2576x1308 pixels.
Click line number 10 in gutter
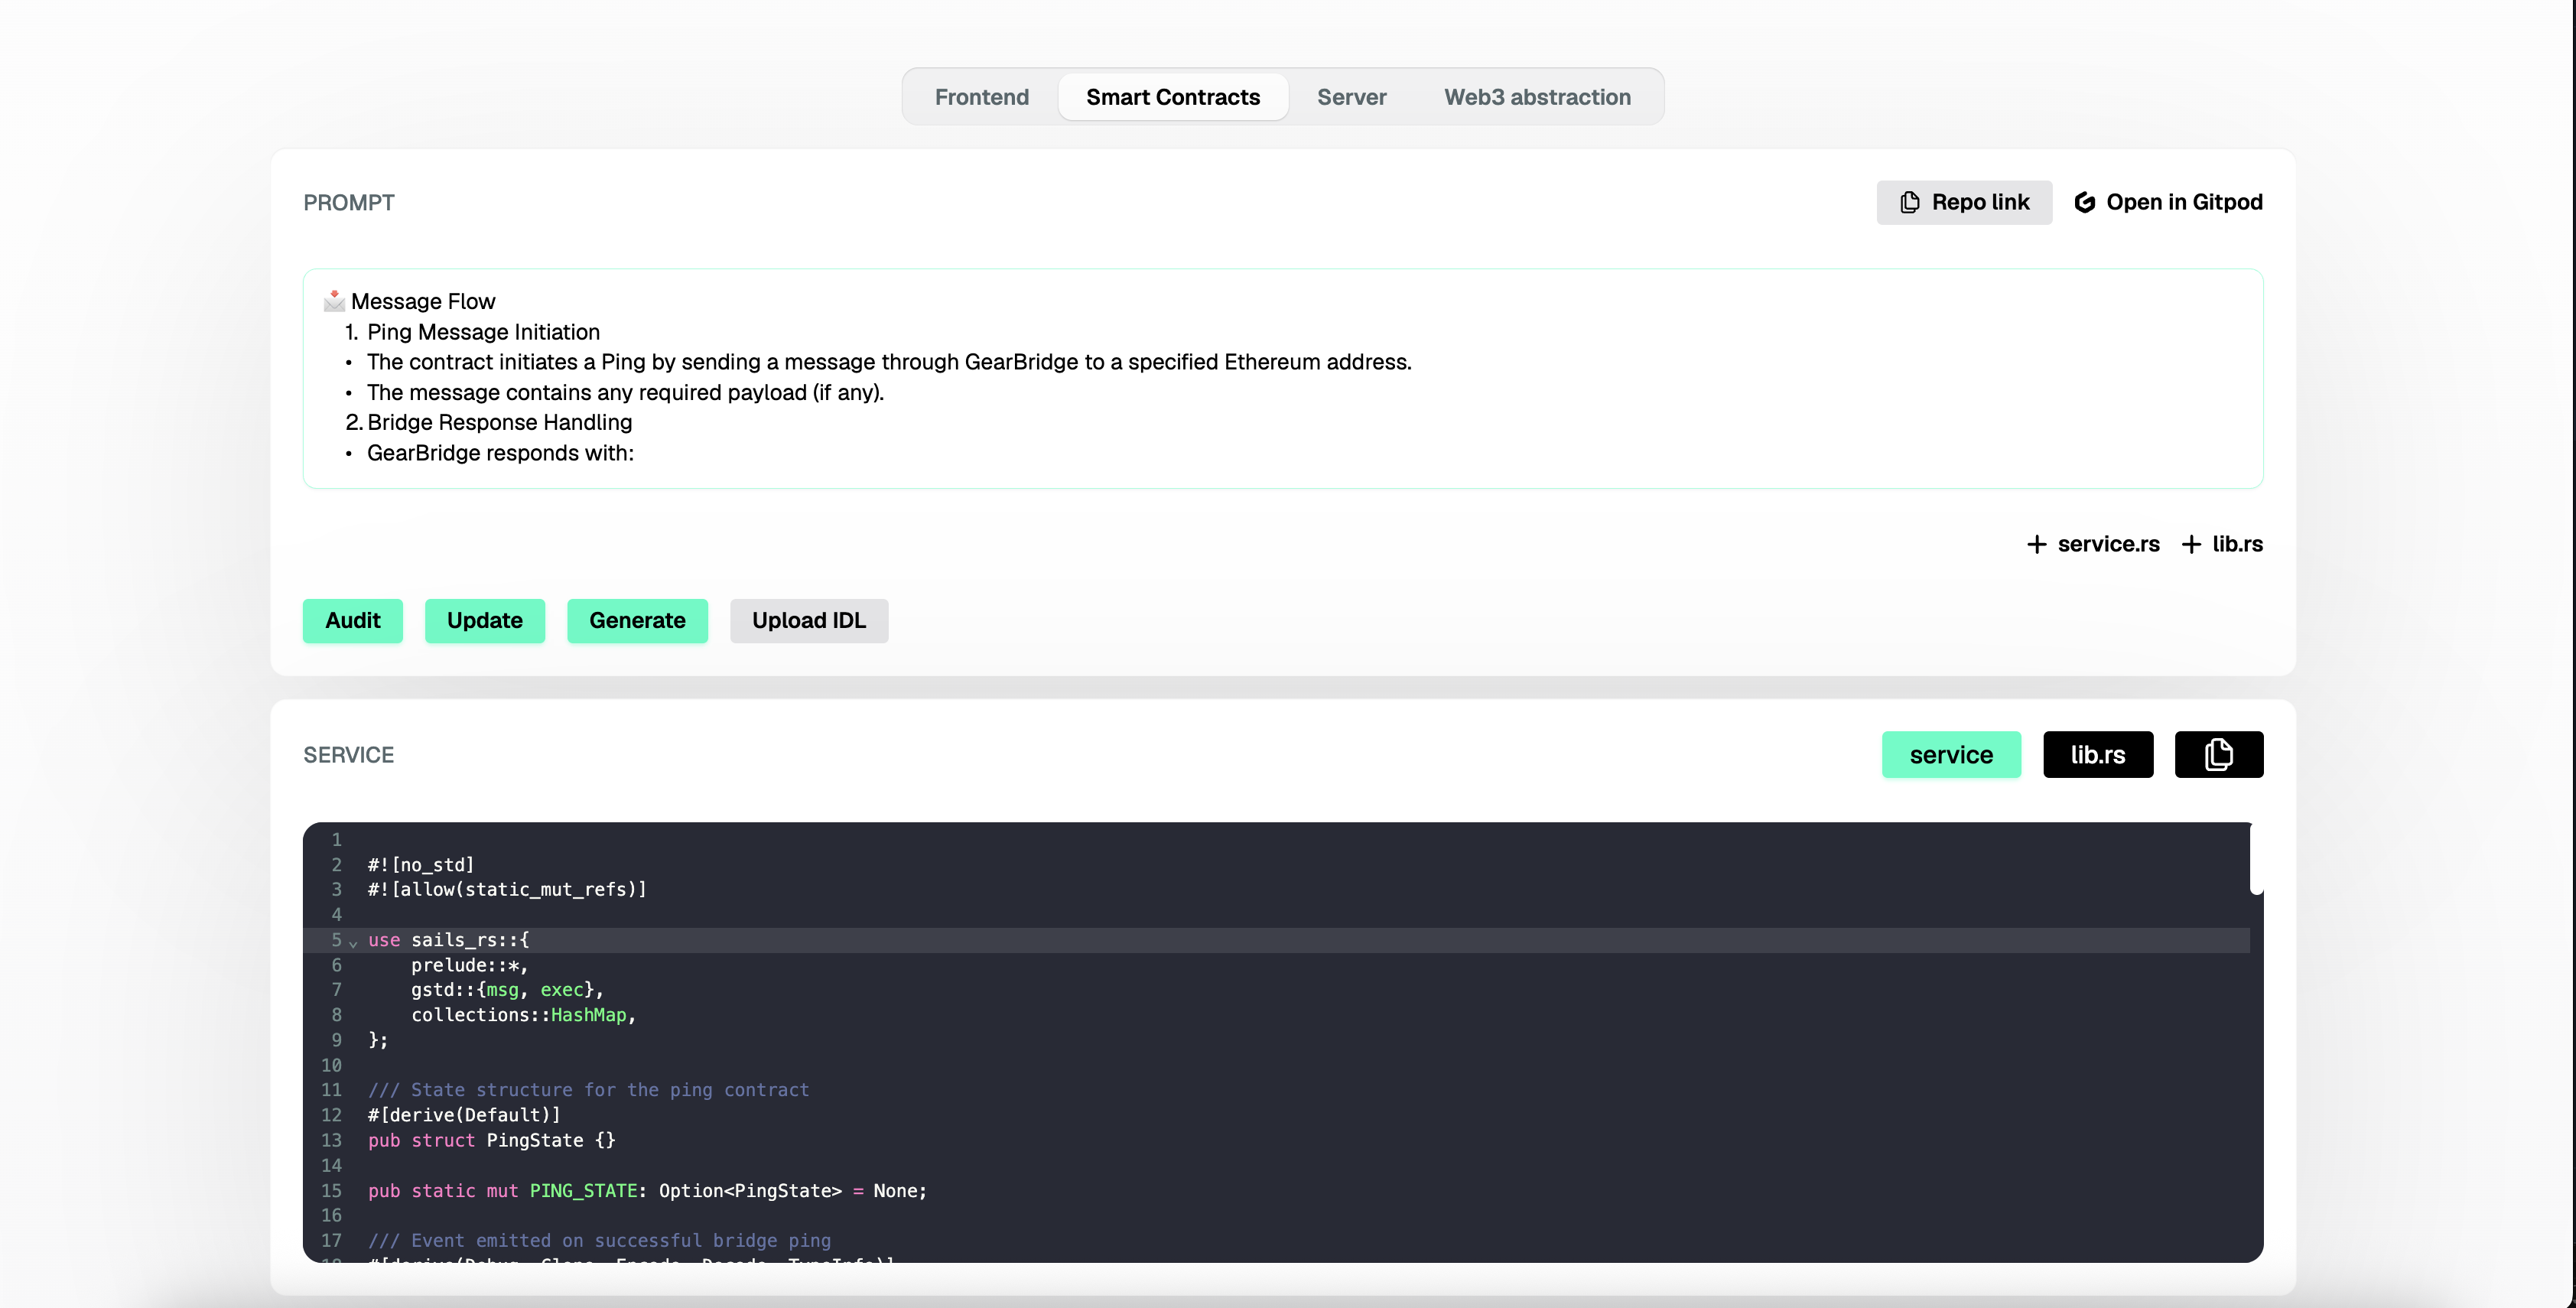[331, 1065]
